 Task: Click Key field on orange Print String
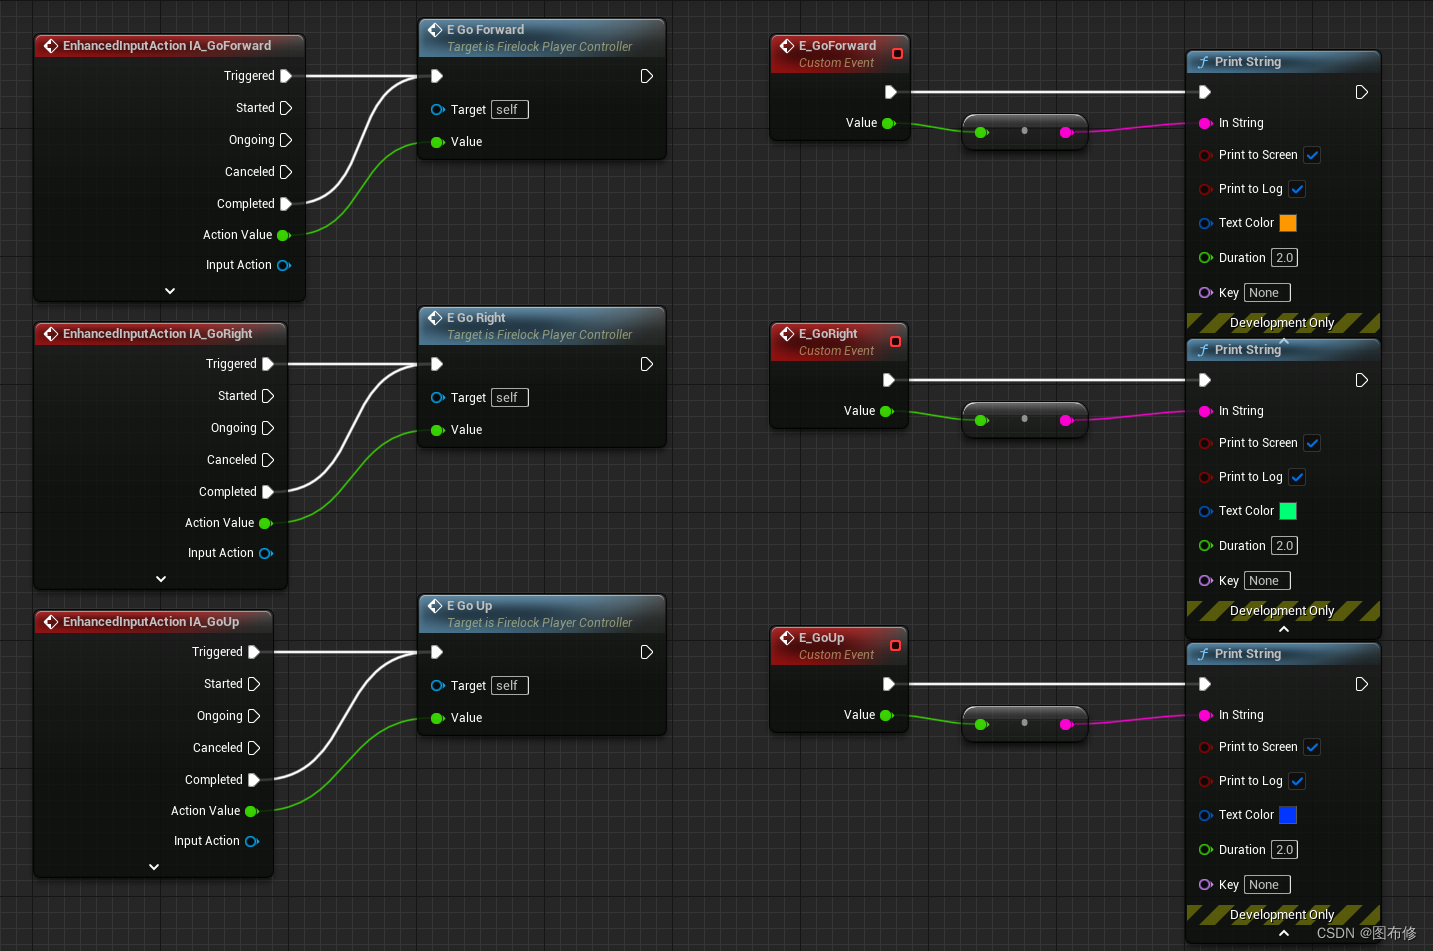click(x=1267, y=293)
